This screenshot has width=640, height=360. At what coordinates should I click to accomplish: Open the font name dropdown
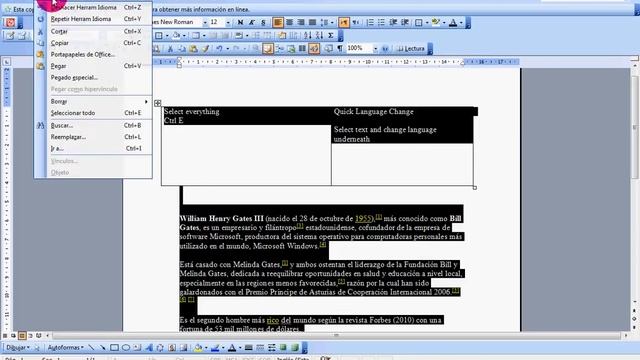(205, 22)
